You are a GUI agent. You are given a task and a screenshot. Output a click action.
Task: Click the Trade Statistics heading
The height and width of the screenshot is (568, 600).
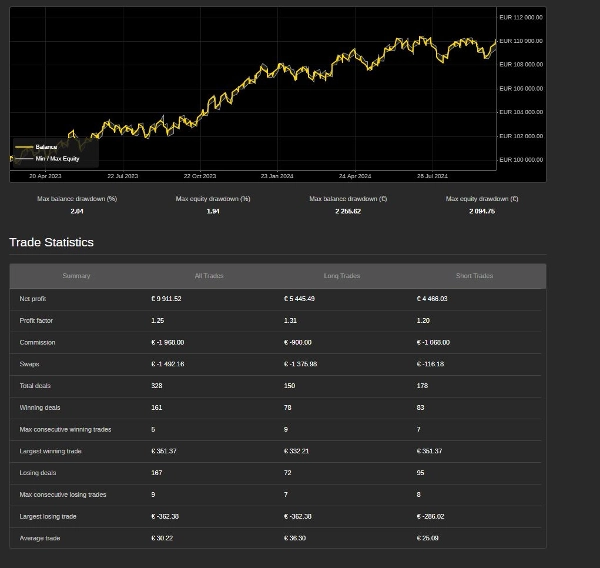pyautogui.click(x=51, y=242)
